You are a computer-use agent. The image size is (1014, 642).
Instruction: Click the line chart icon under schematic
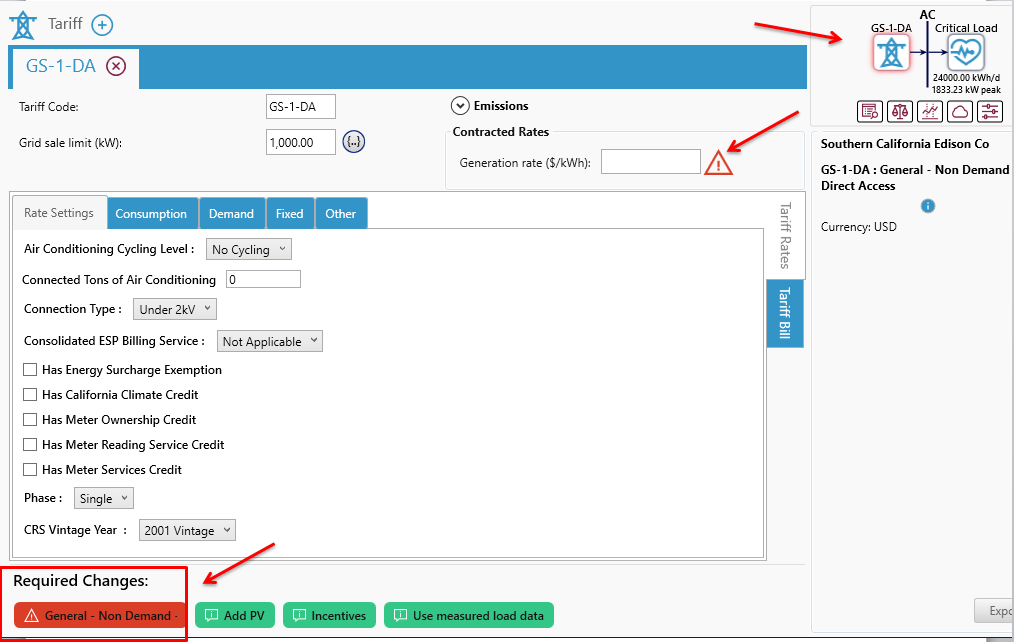tap(930, 111)
